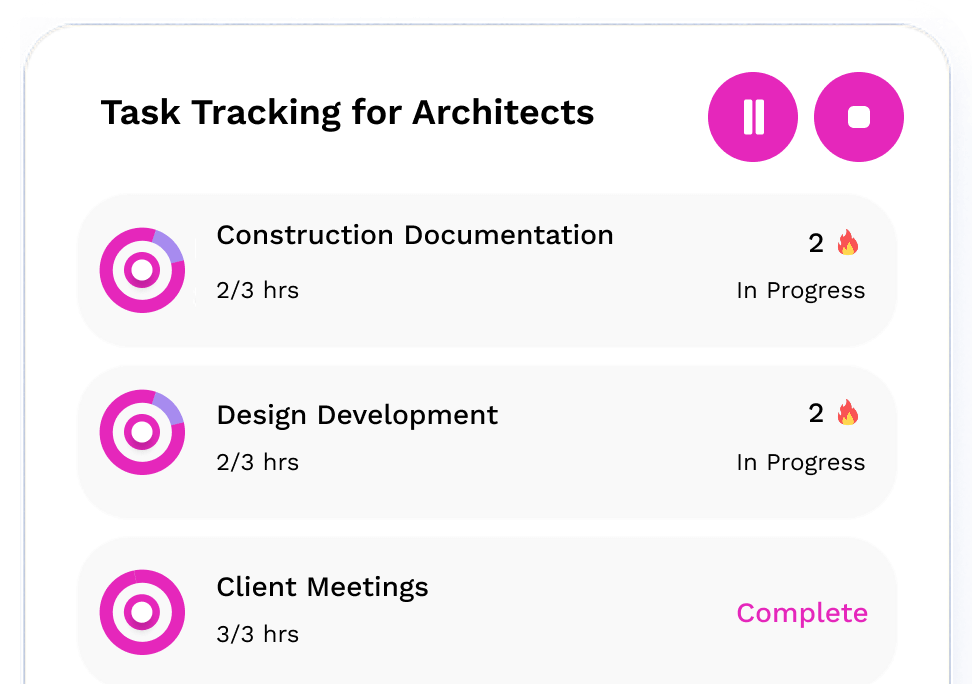Viewport: 973px width, 684px height.
Task: Click flame streak icon on Design Development
Action: [x=848, y=413]
